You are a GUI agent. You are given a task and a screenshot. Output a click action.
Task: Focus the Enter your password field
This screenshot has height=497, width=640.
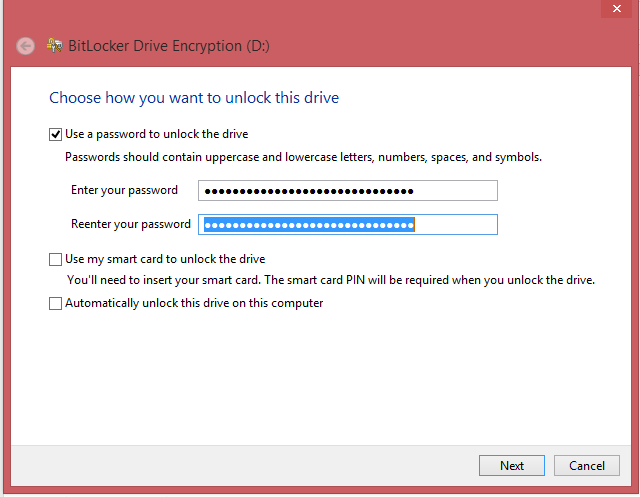(348, 191)
